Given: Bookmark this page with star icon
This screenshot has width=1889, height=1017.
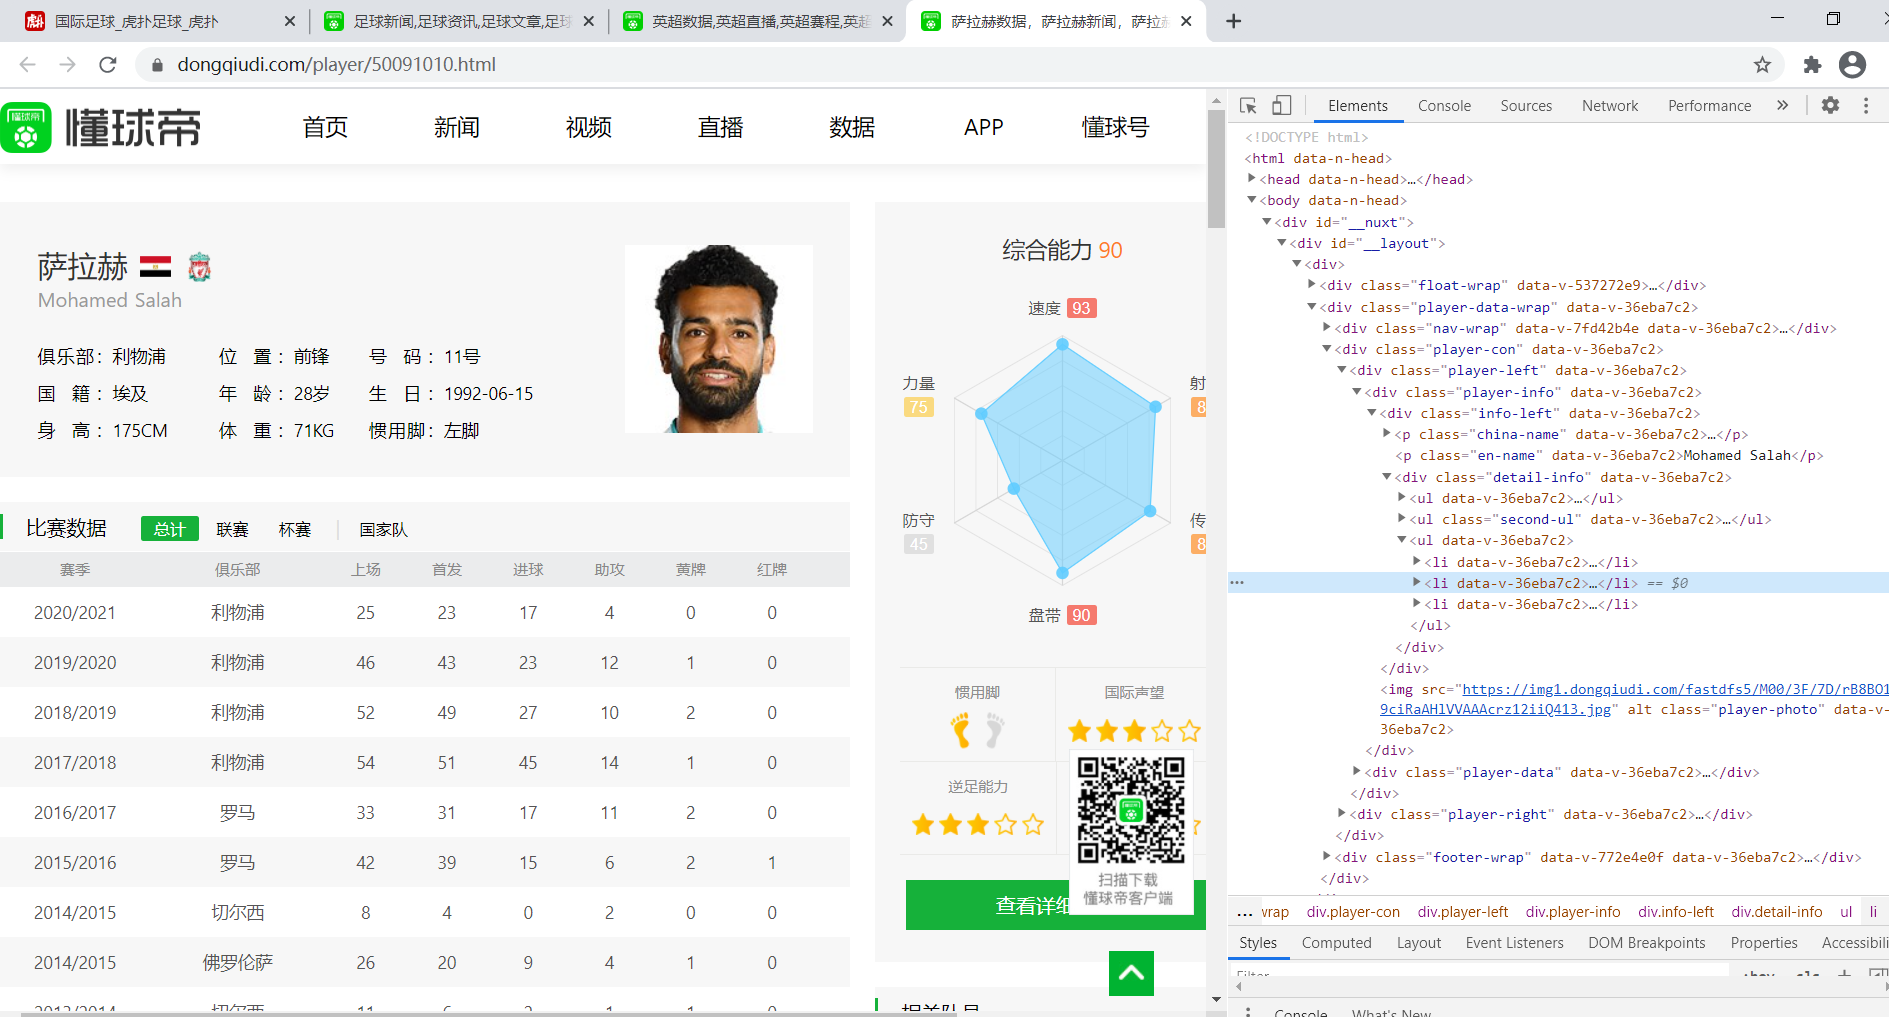Looking at the screenshot, I should point(1762,65).
